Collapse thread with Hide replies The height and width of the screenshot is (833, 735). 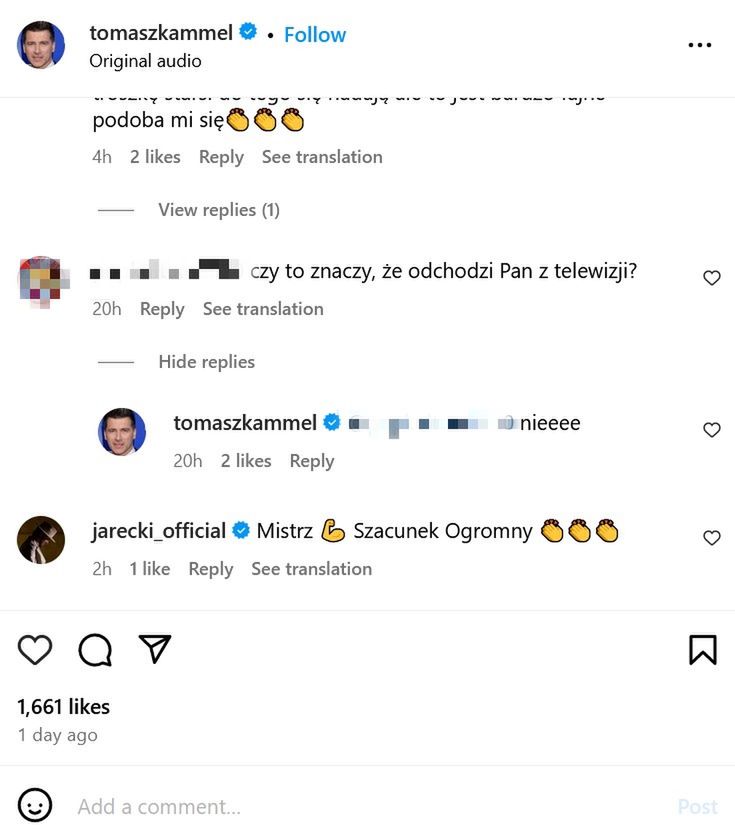pyautogui.click(x=206, y=362)
